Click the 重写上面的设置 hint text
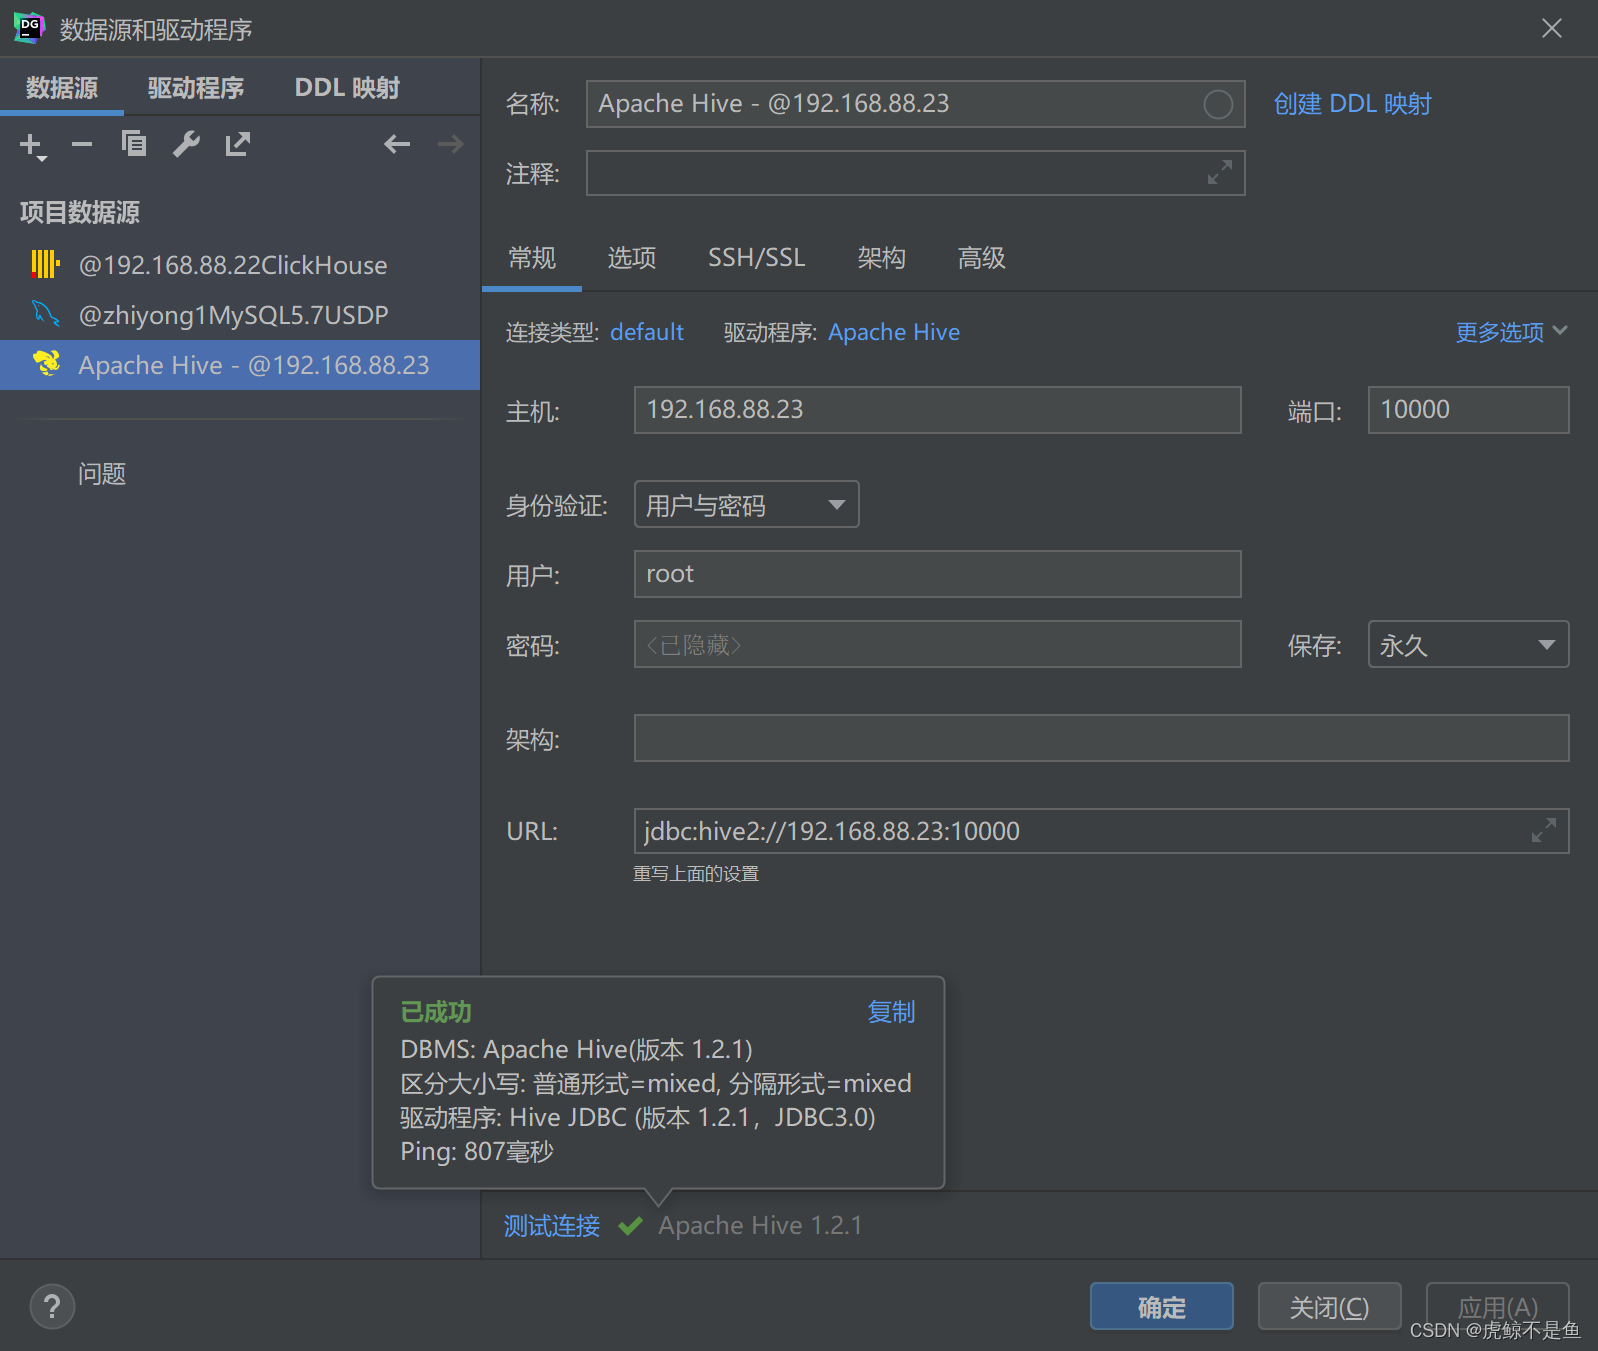This screenshot has height=1351, width=1598. [696, 874]
